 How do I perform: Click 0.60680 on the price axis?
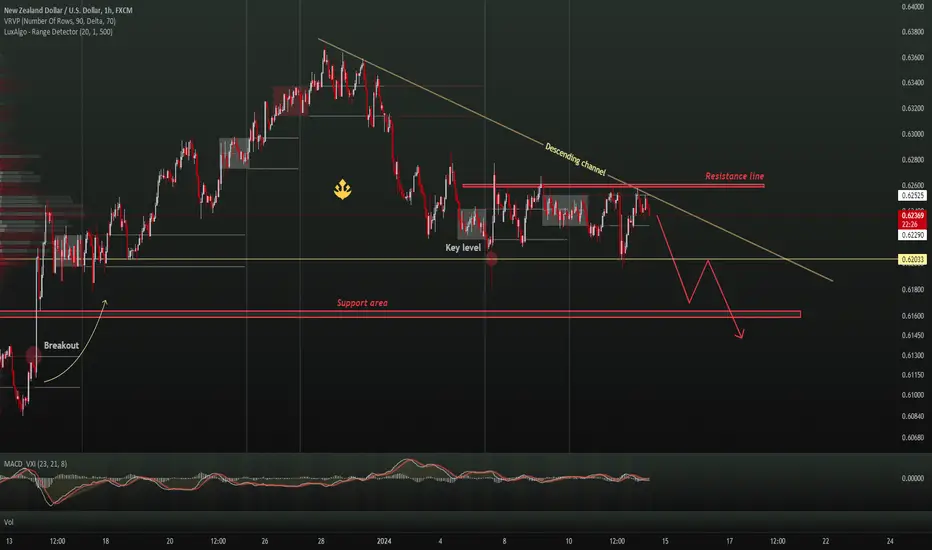(x=913, y=438)
